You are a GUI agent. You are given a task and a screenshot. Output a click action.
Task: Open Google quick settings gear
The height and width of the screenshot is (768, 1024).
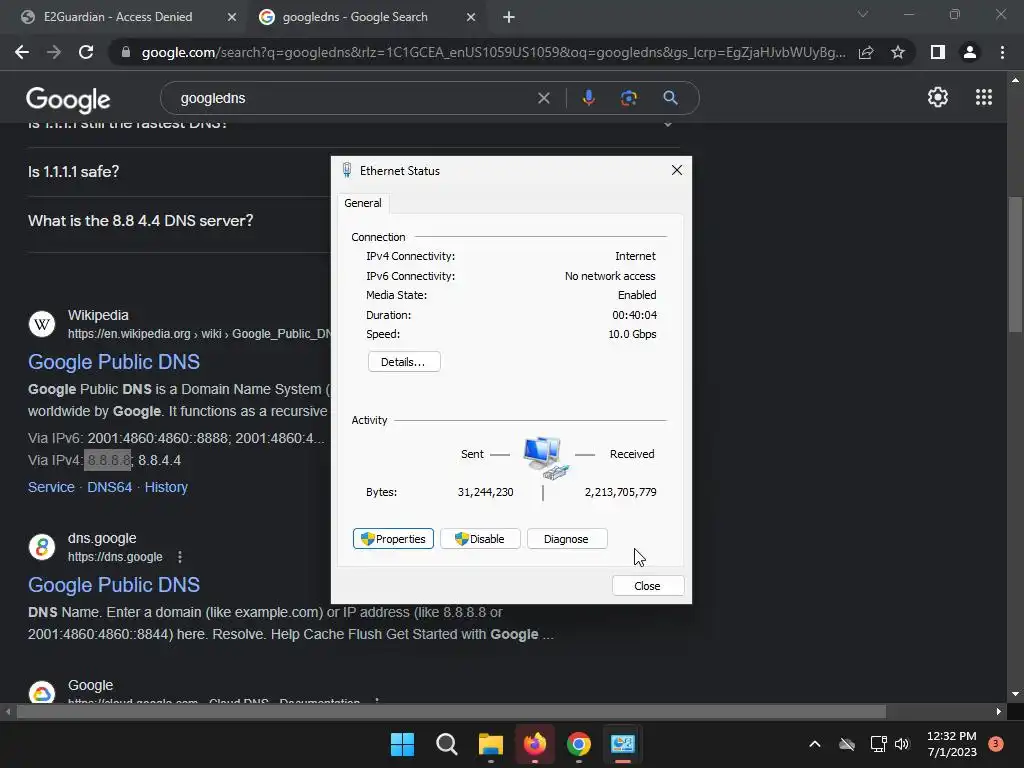coord(938,97)
